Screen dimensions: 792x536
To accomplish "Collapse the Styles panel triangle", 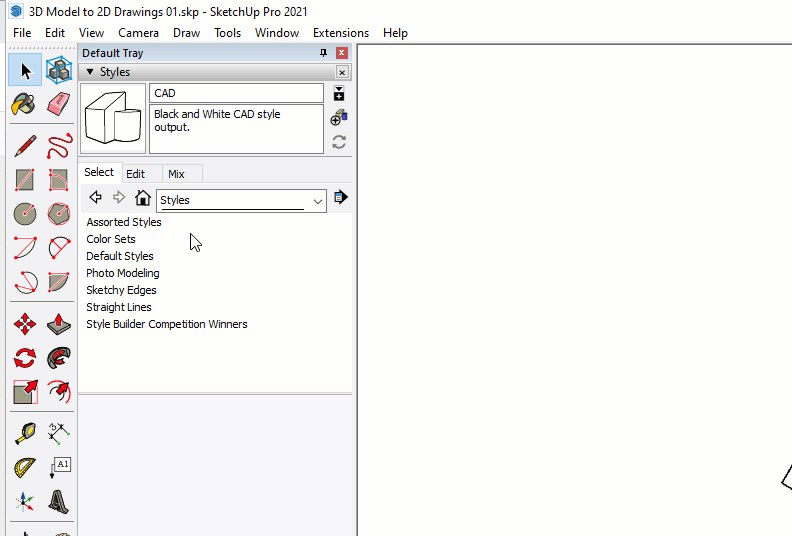I will click(x=90, y=72).
